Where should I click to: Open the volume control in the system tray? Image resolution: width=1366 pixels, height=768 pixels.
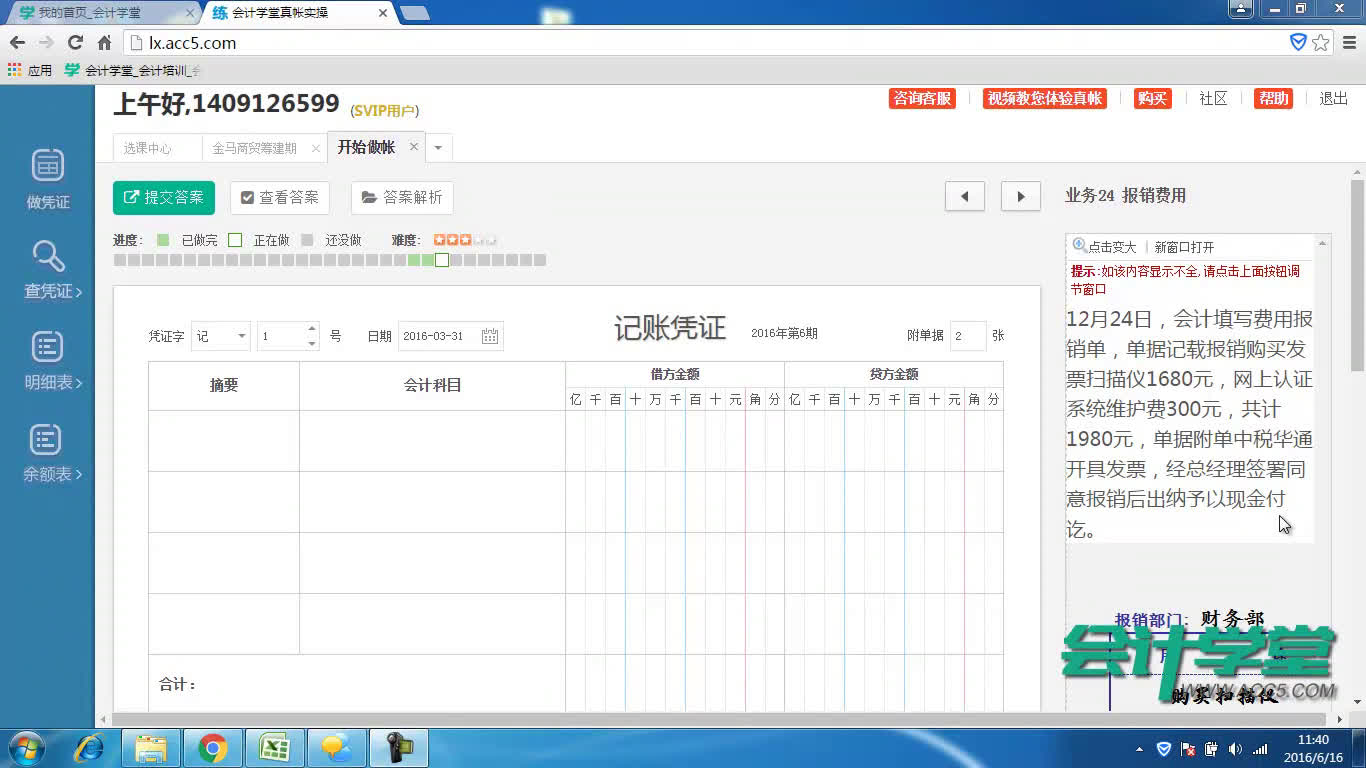[1234, 747]
